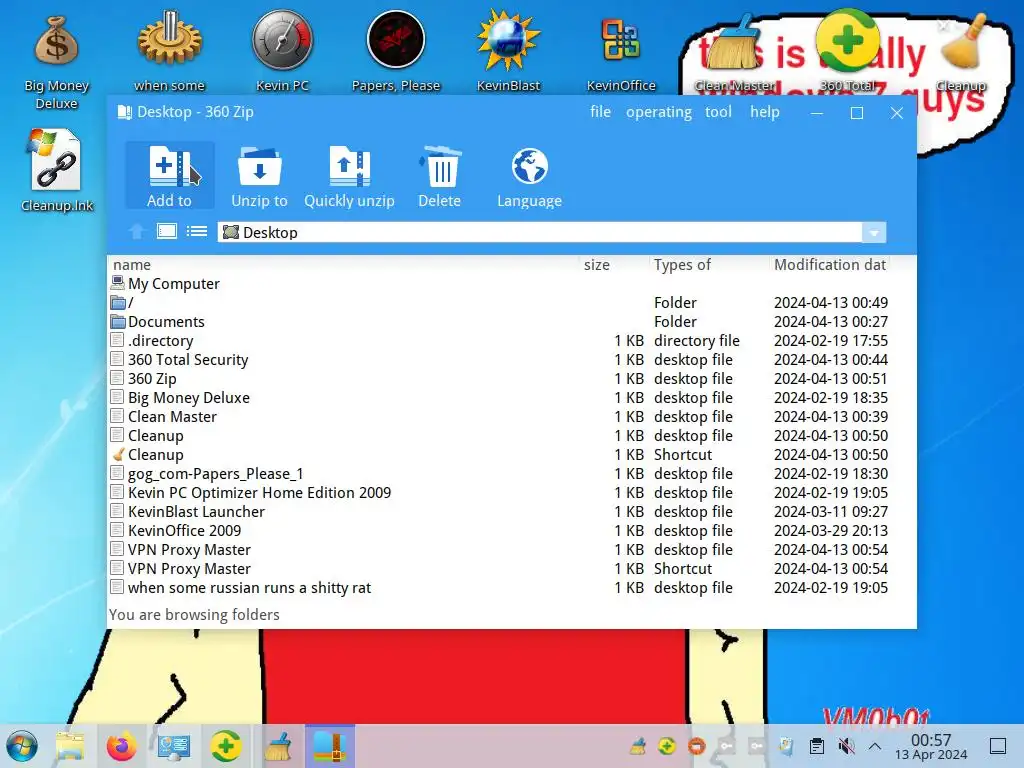Image resolution: width=1024 pixels, height=768 pixels.
Task: Open the clipboard tray icon
Action: (816, 746)
